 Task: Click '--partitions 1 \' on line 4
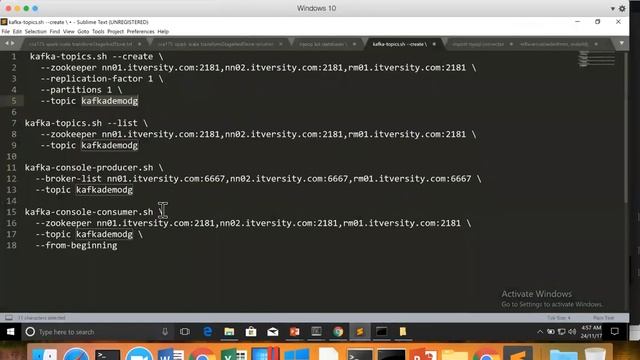point(81,89)
